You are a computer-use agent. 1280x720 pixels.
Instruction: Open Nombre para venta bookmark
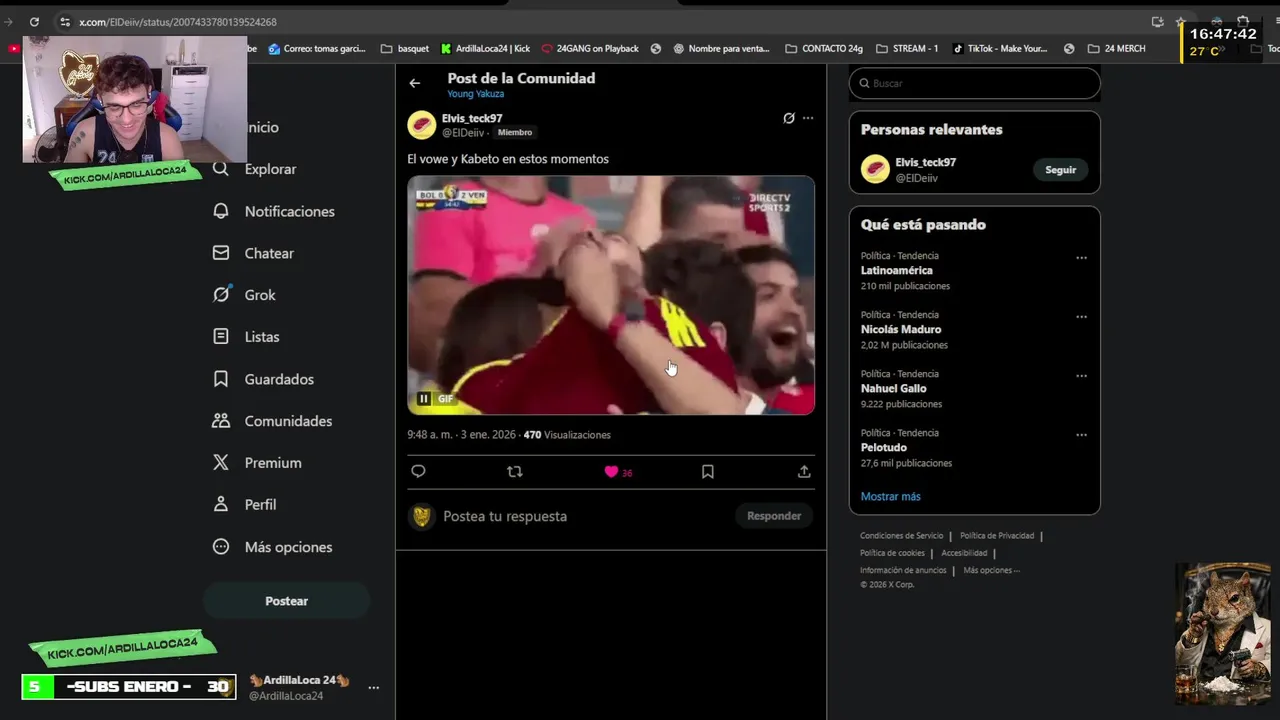coord(722,48)
